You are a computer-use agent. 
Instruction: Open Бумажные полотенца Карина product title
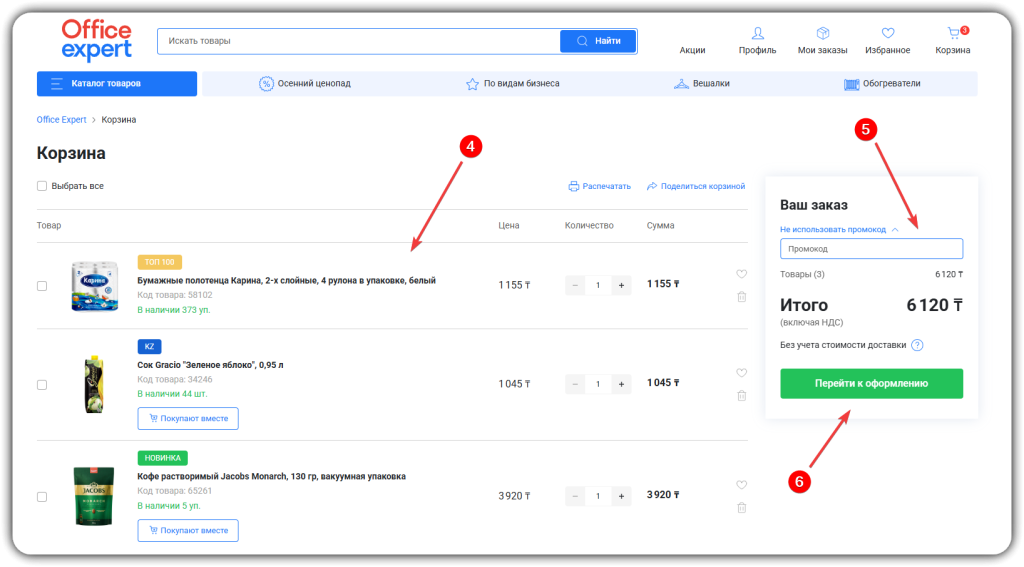[286, 280]
